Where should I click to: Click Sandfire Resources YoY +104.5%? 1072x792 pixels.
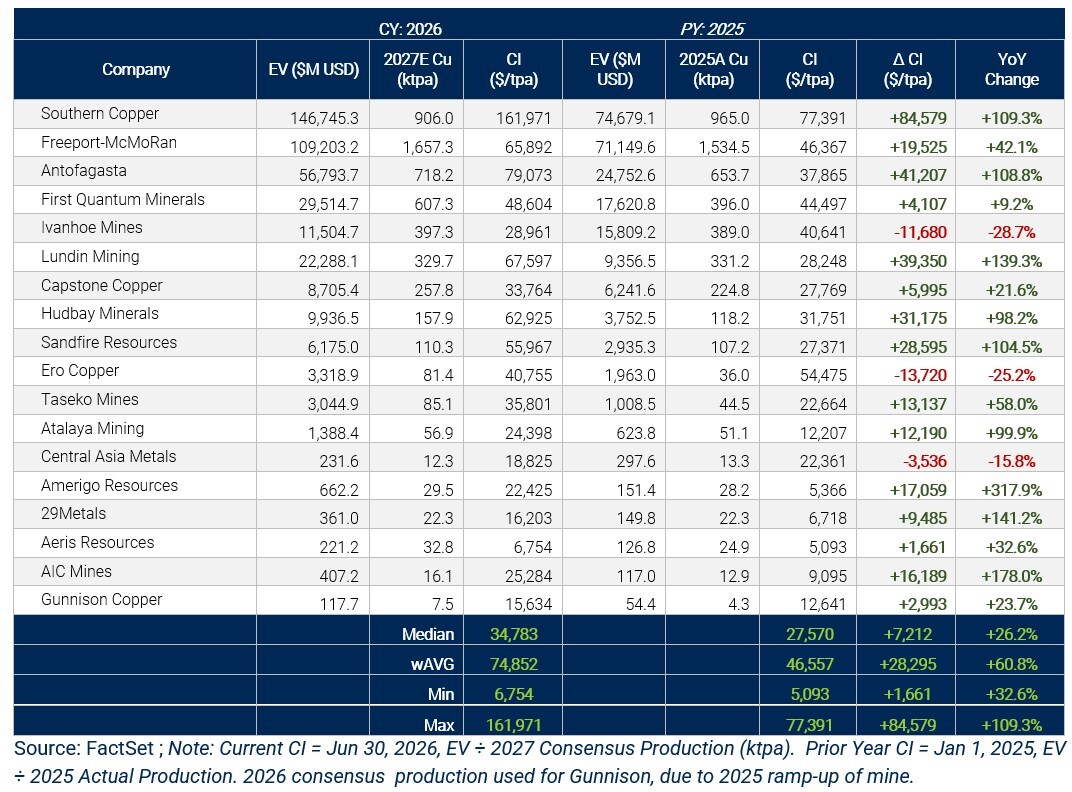pyautogui.click(x=1012, y=347)
